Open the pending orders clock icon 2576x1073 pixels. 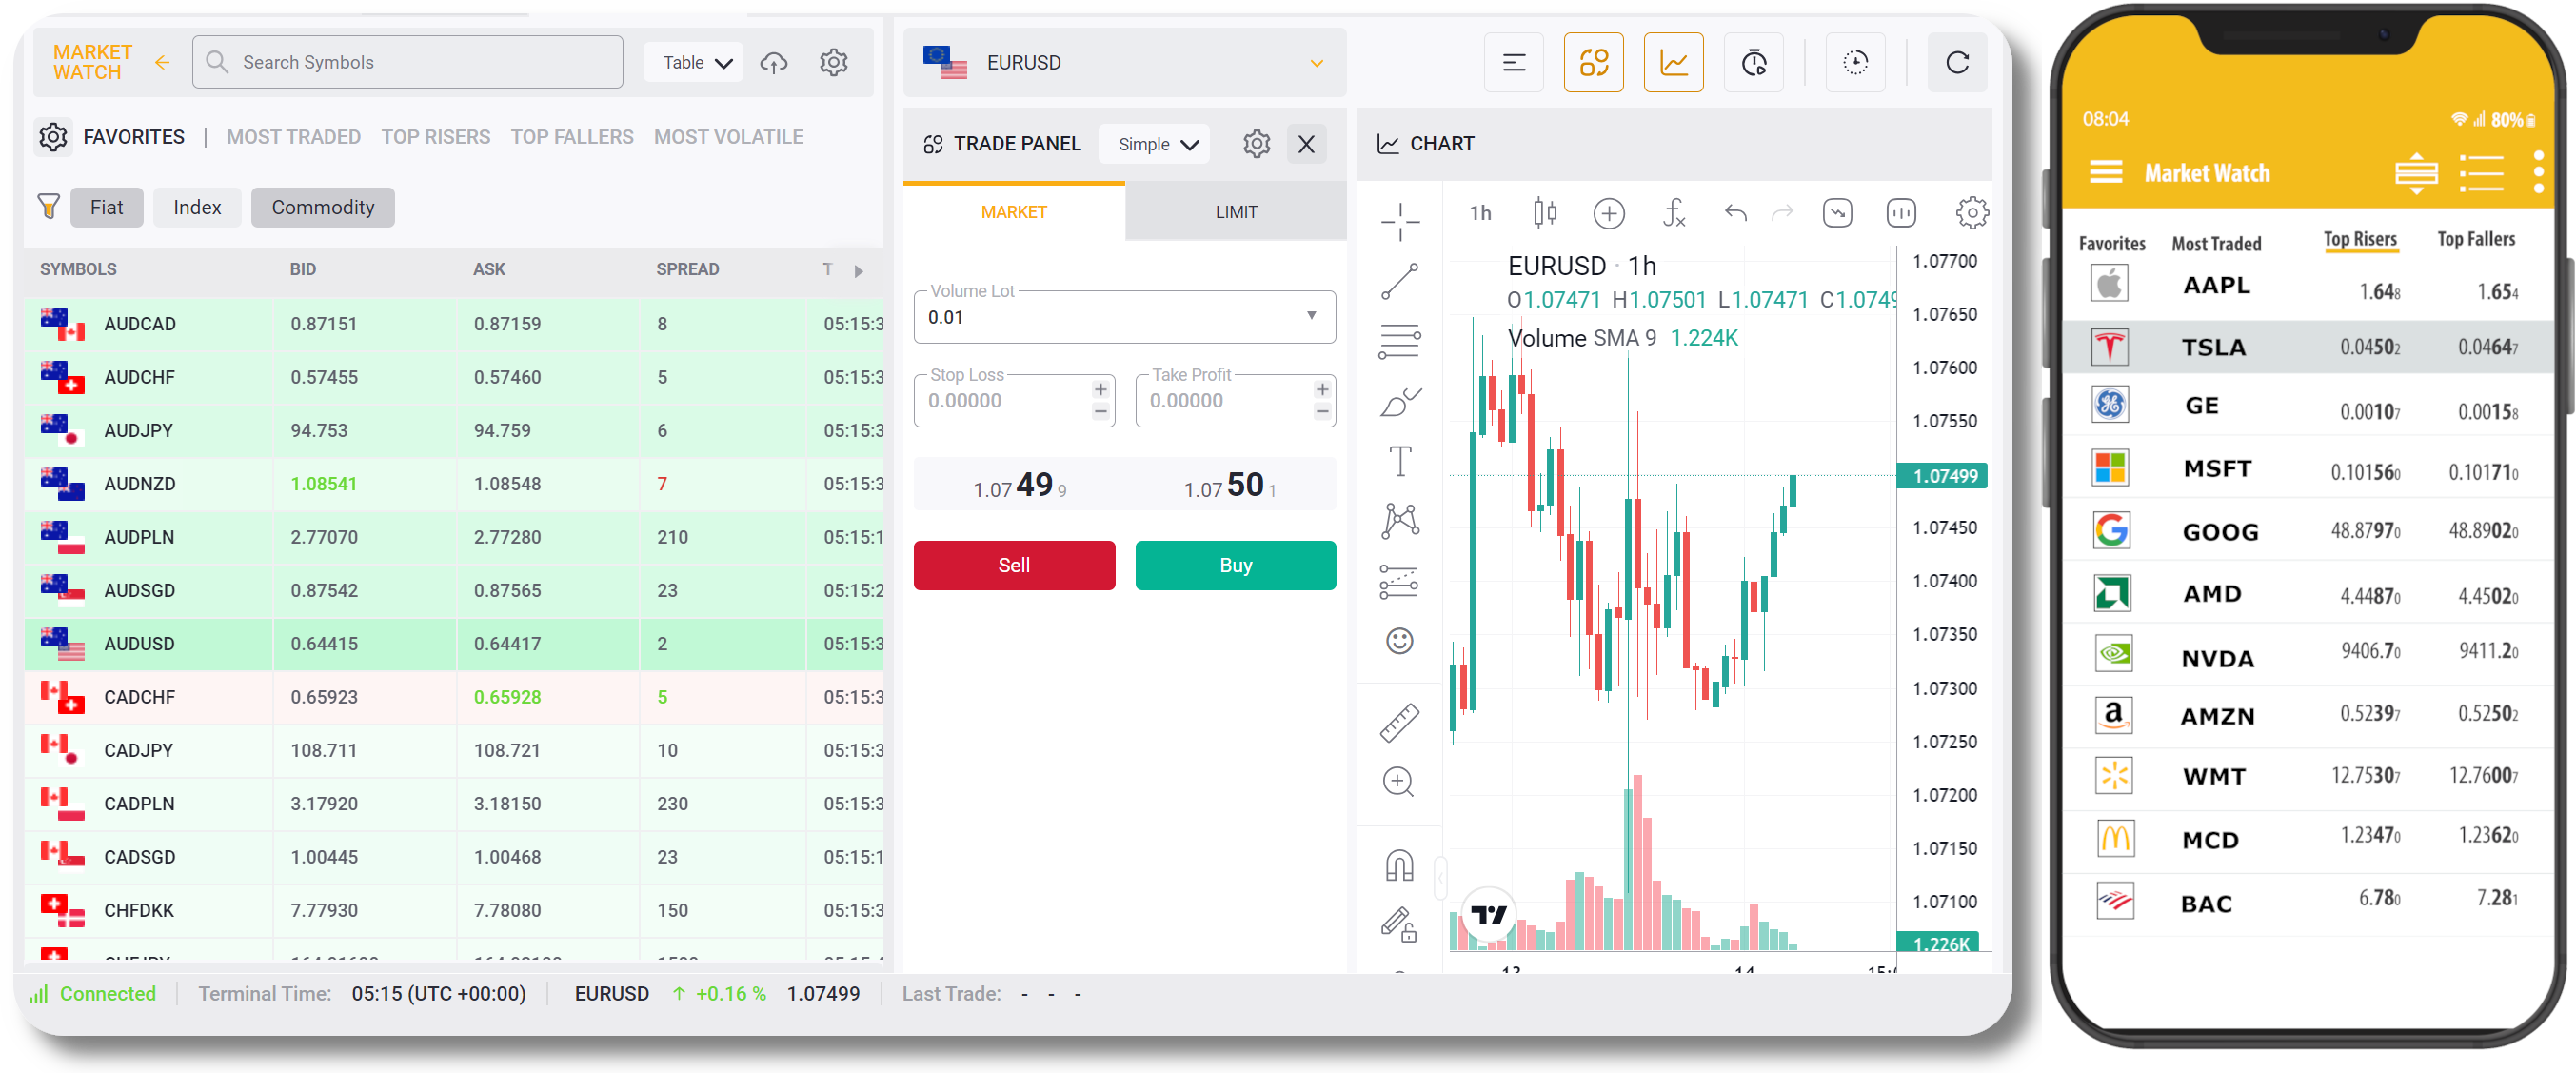[x=1753, y=63]
